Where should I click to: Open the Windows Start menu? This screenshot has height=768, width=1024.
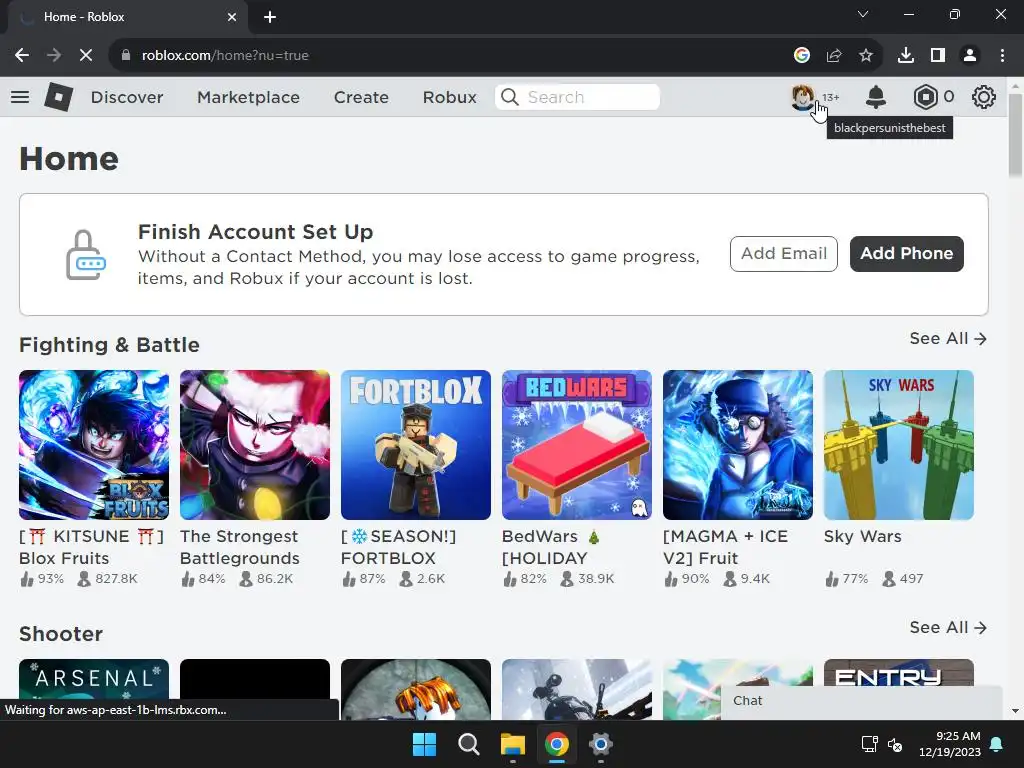coord(424,744)
